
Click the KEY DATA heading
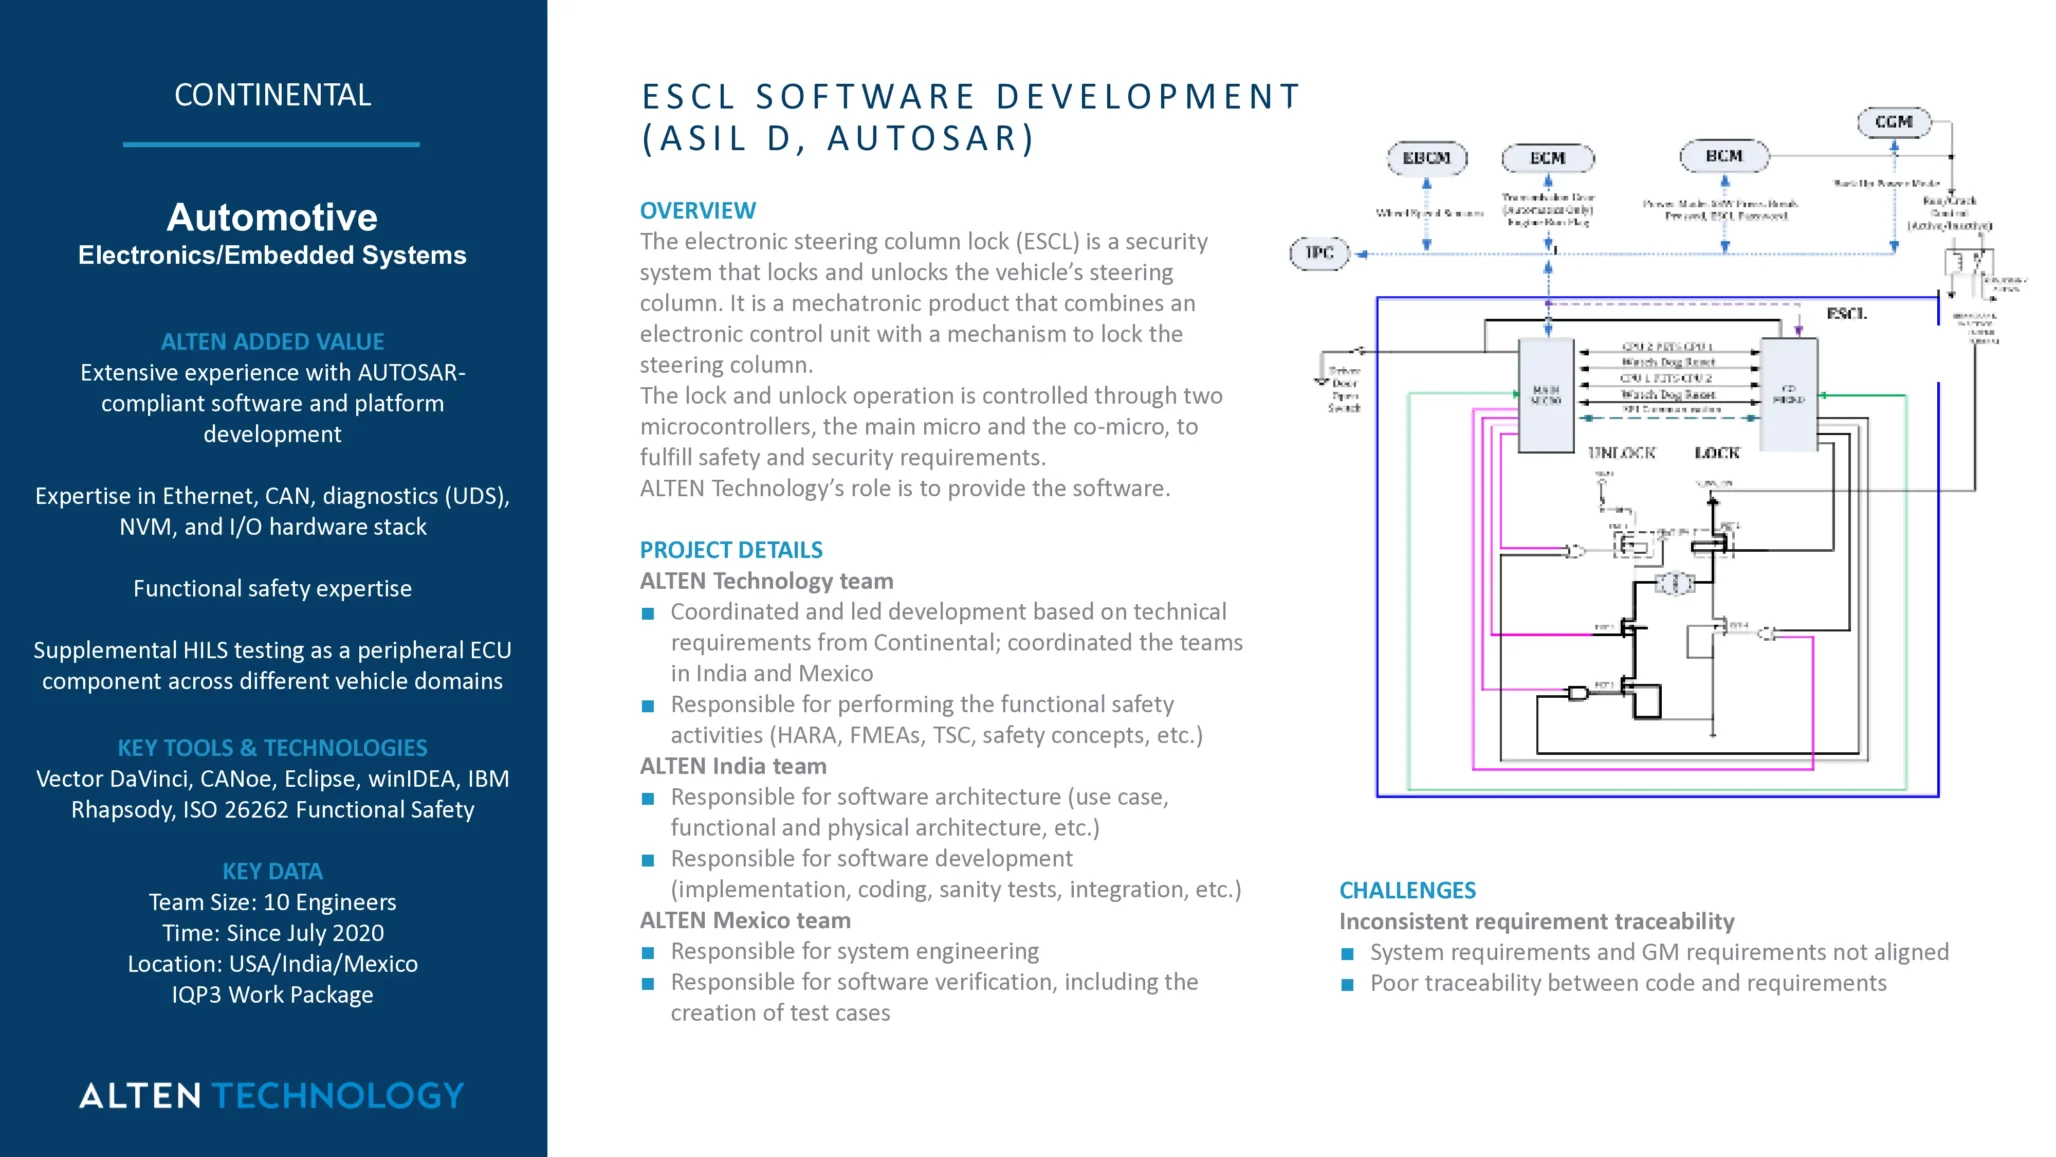tap(272, 871)
